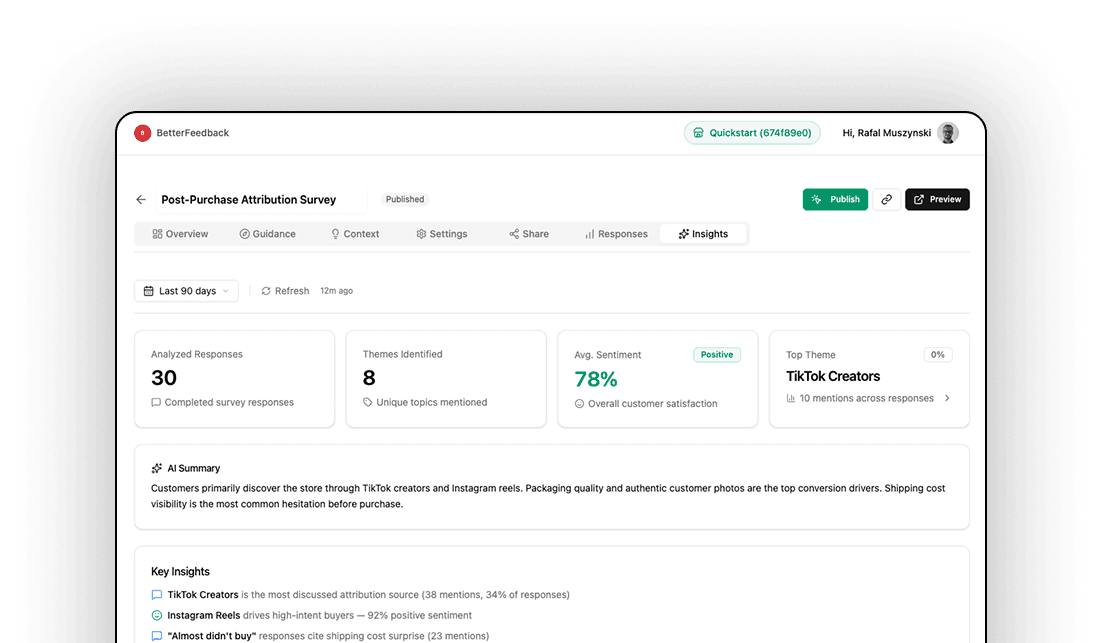
Task: Open the survey Preview
Action: point(937,200)
